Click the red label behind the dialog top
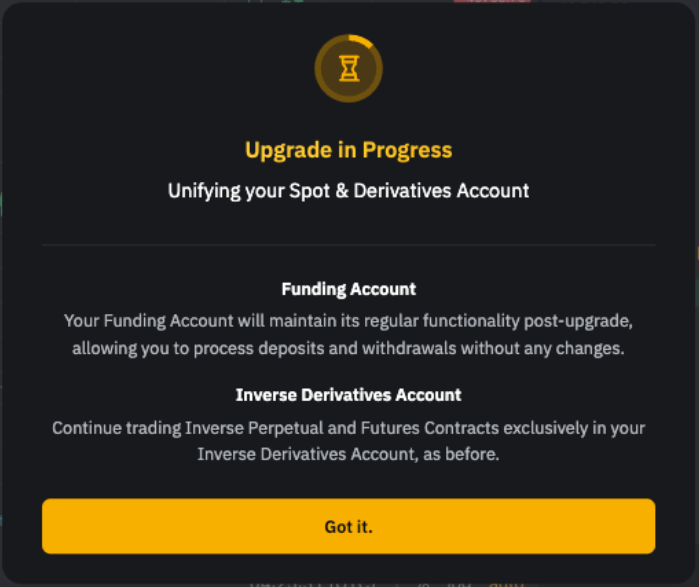699x587 pixels. coord(492,1)
